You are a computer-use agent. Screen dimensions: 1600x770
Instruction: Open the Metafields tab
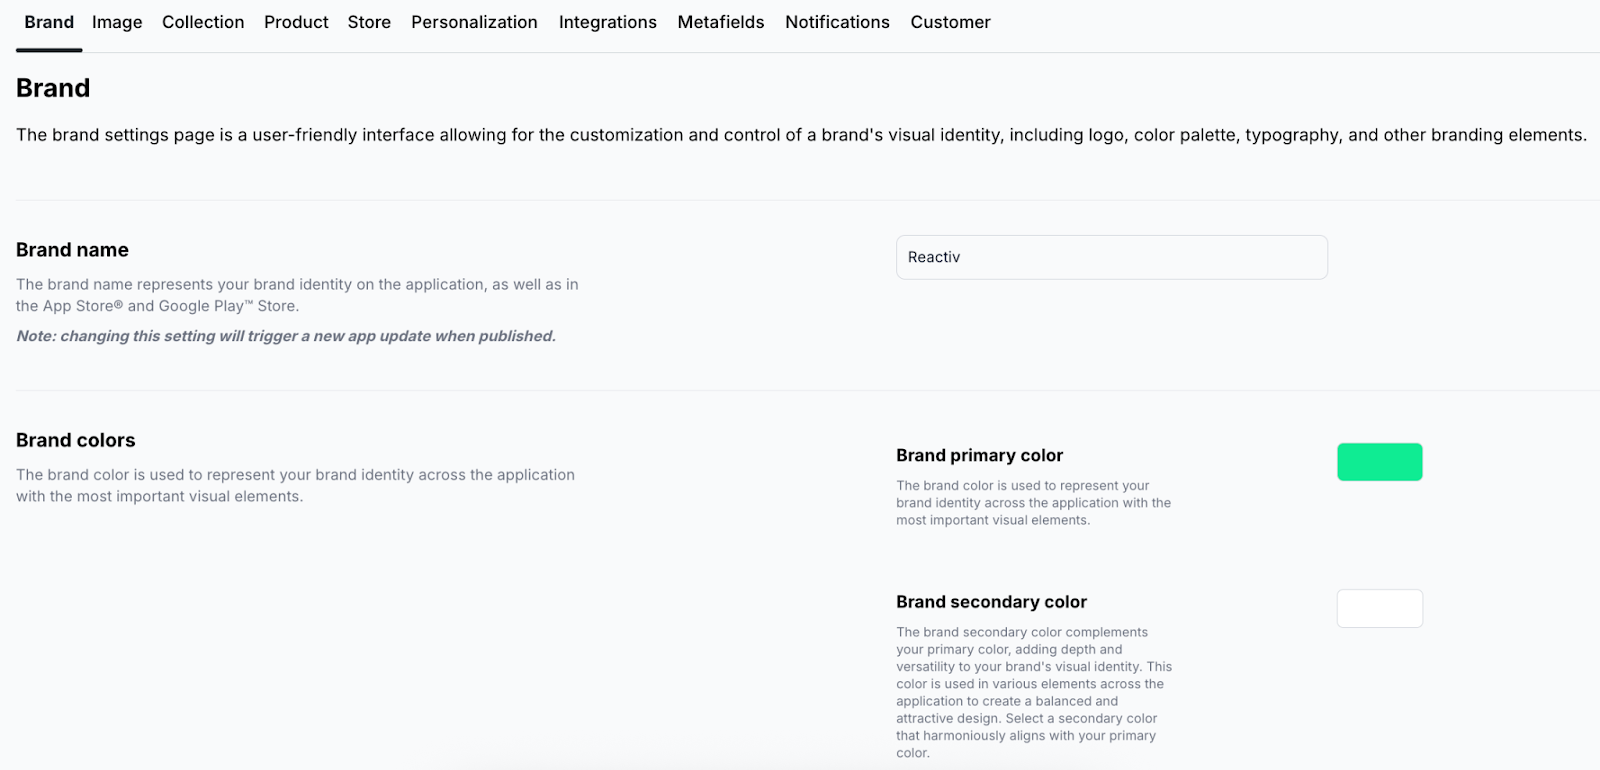tap(720, 22)
